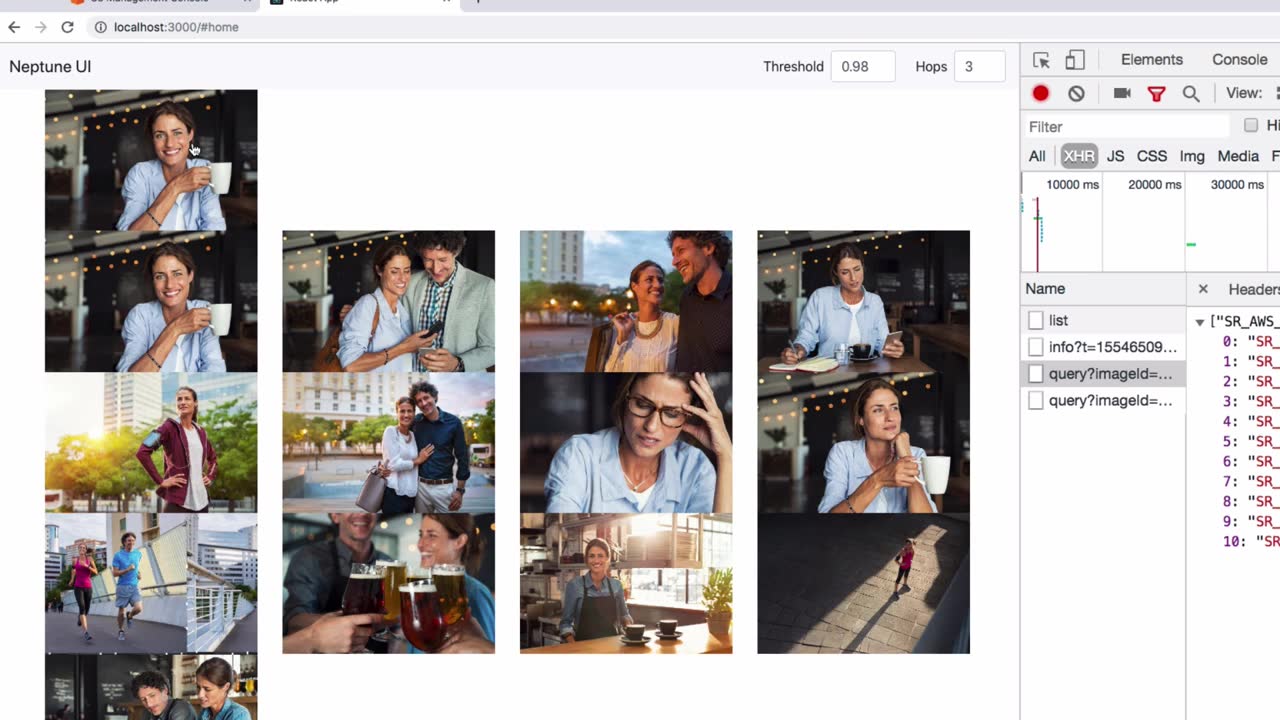
Task: Click the network Filter text field
Action: pos(1127,126)
